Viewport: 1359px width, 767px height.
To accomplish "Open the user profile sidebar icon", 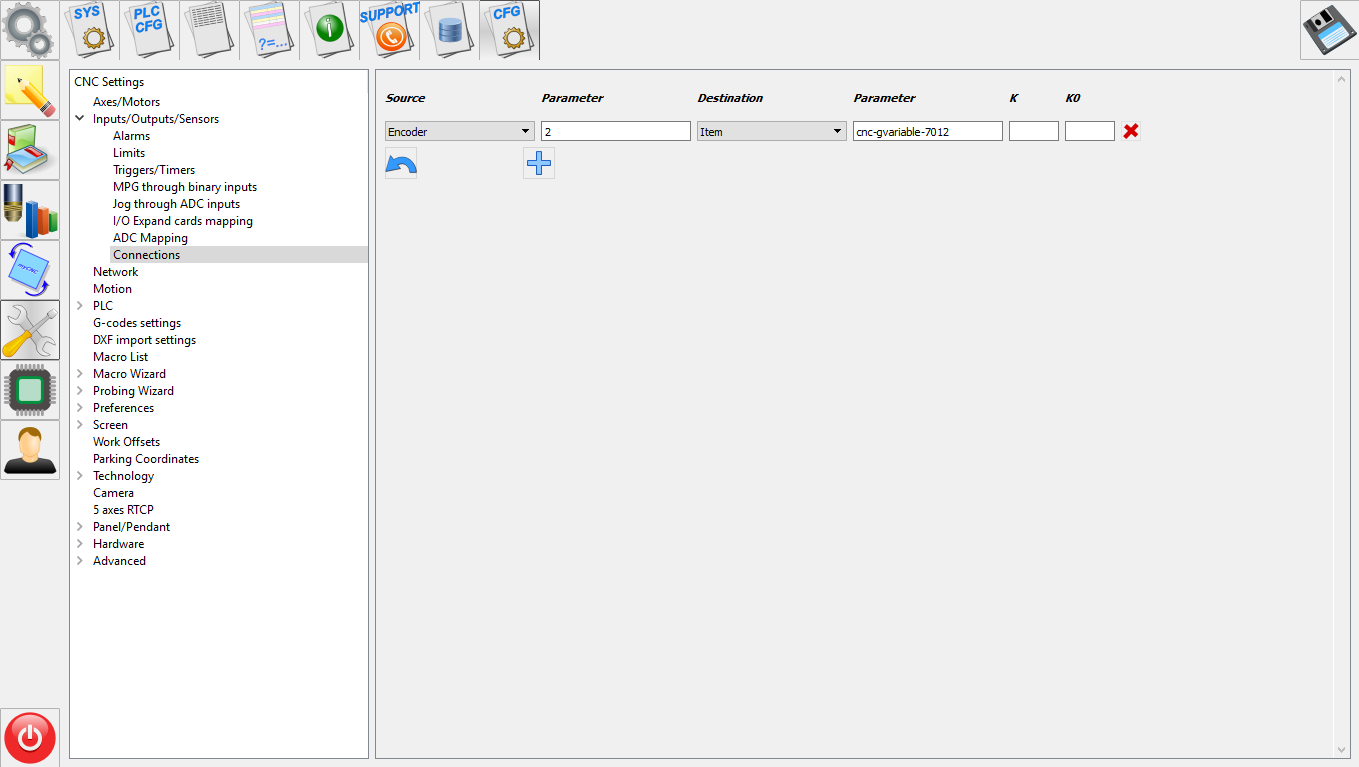I will [x=30, y=450].
